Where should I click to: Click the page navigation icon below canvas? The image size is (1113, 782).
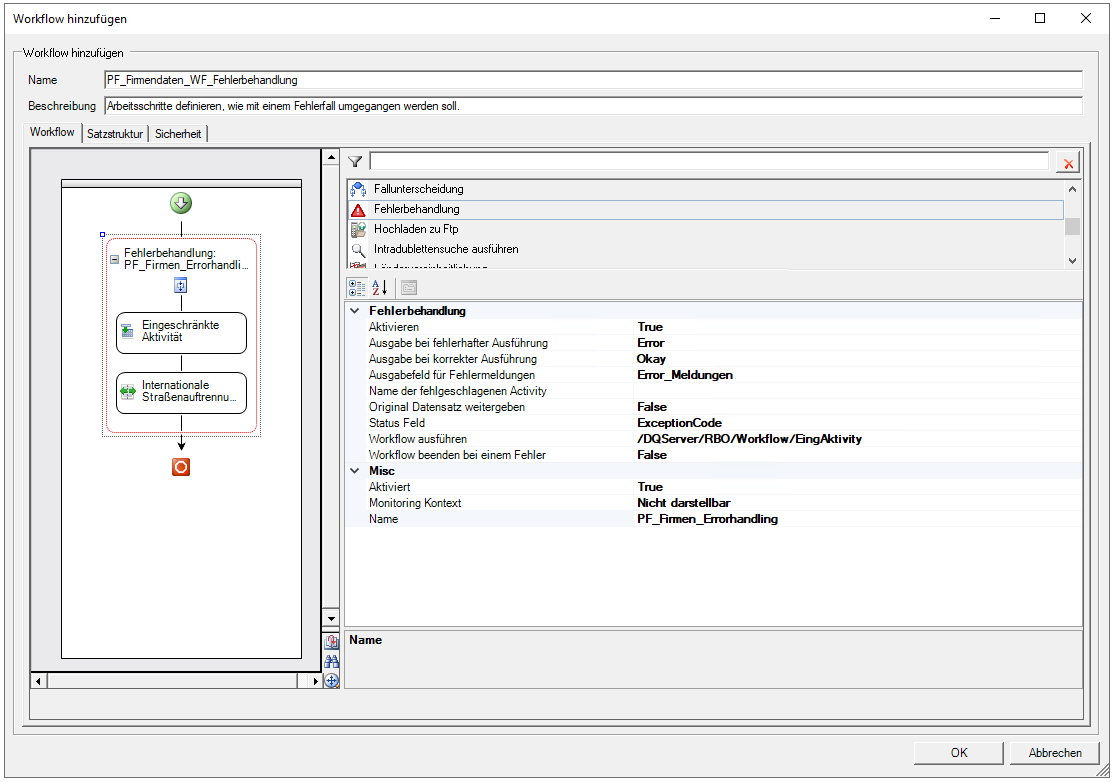pyautogui.click(x=331, y=642)
